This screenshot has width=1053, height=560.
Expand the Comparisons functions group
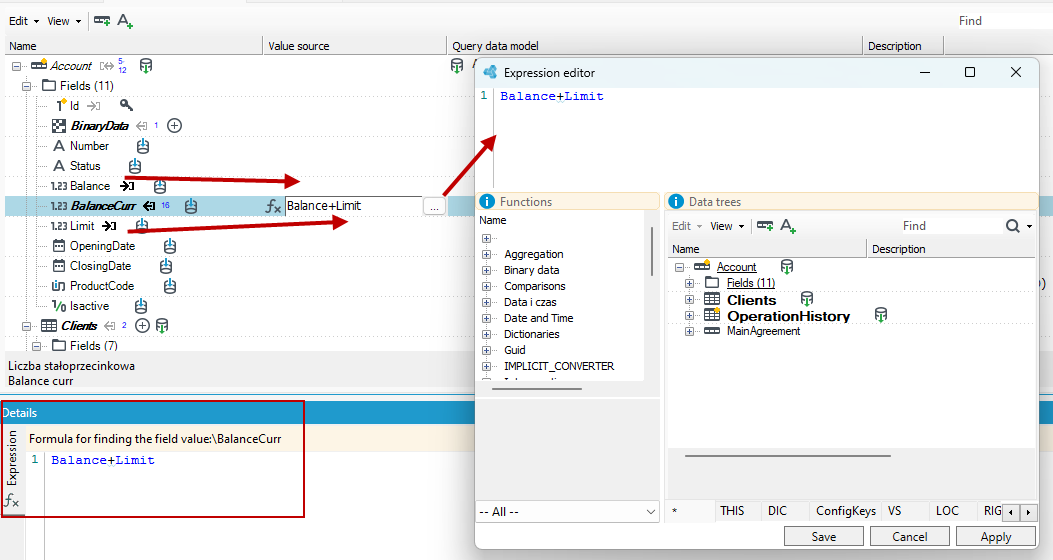[486, 287]
